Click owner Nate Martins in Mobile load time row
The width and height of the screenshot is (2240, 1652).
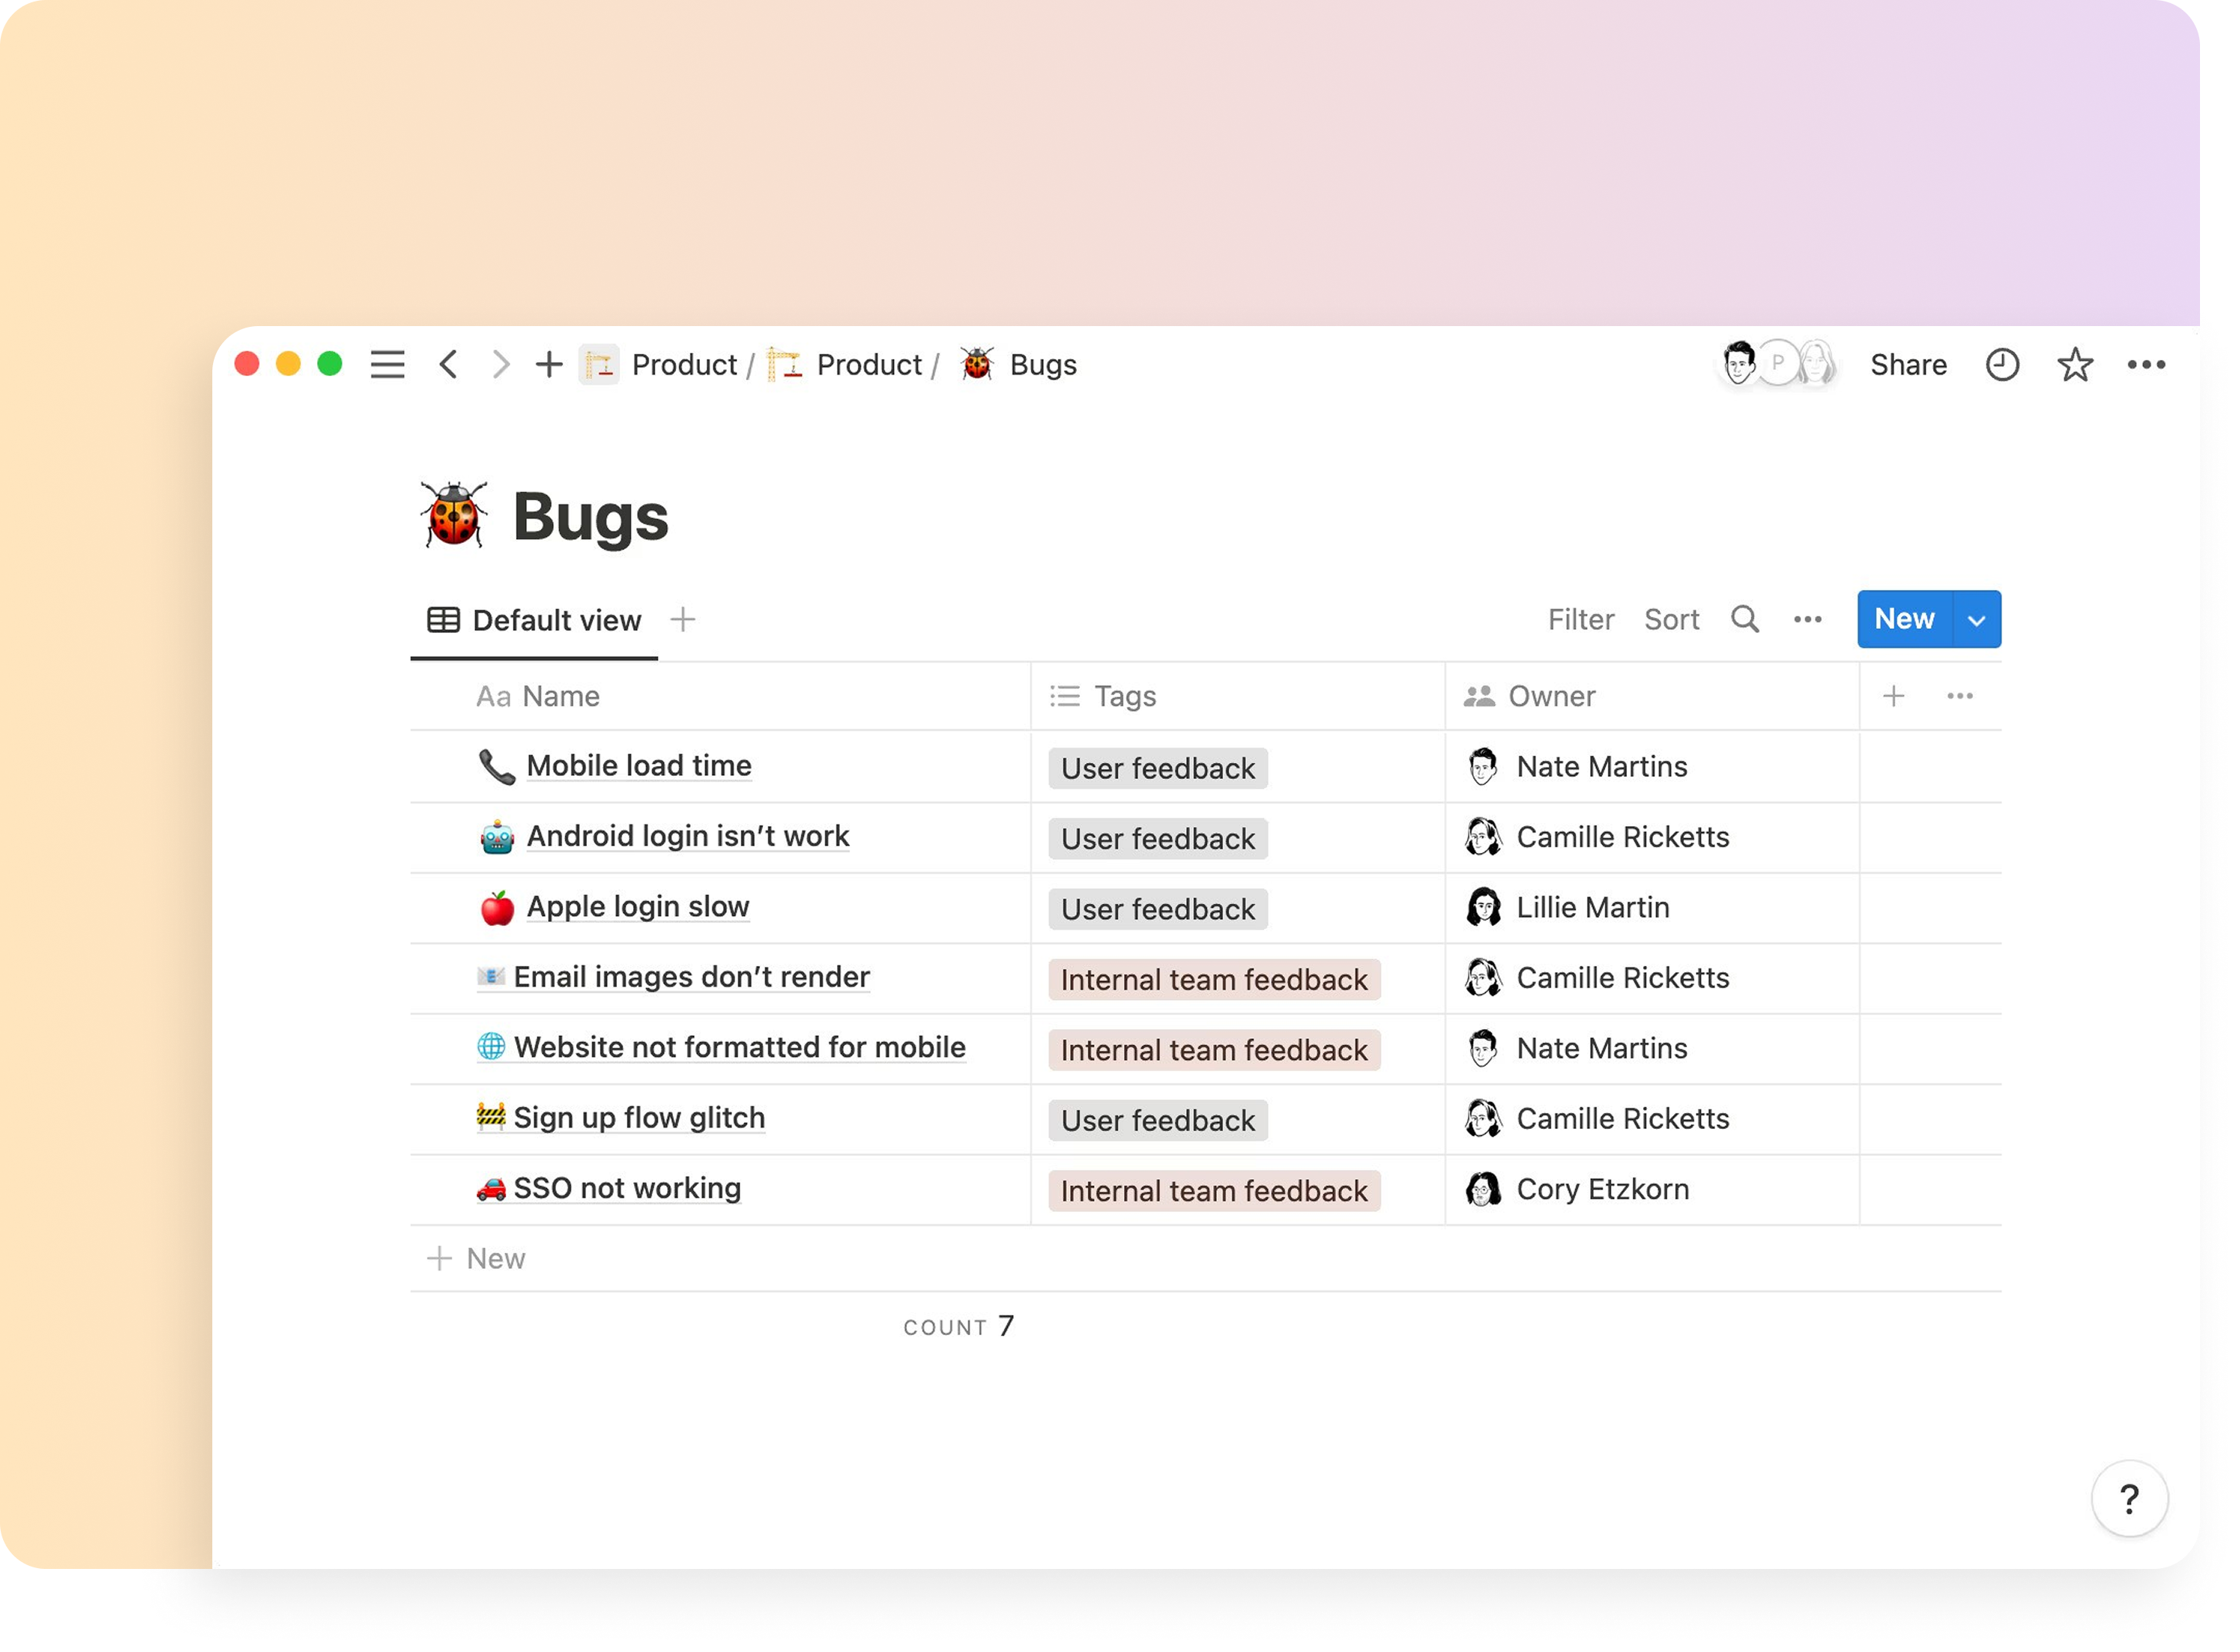[x=1577, y=767]
